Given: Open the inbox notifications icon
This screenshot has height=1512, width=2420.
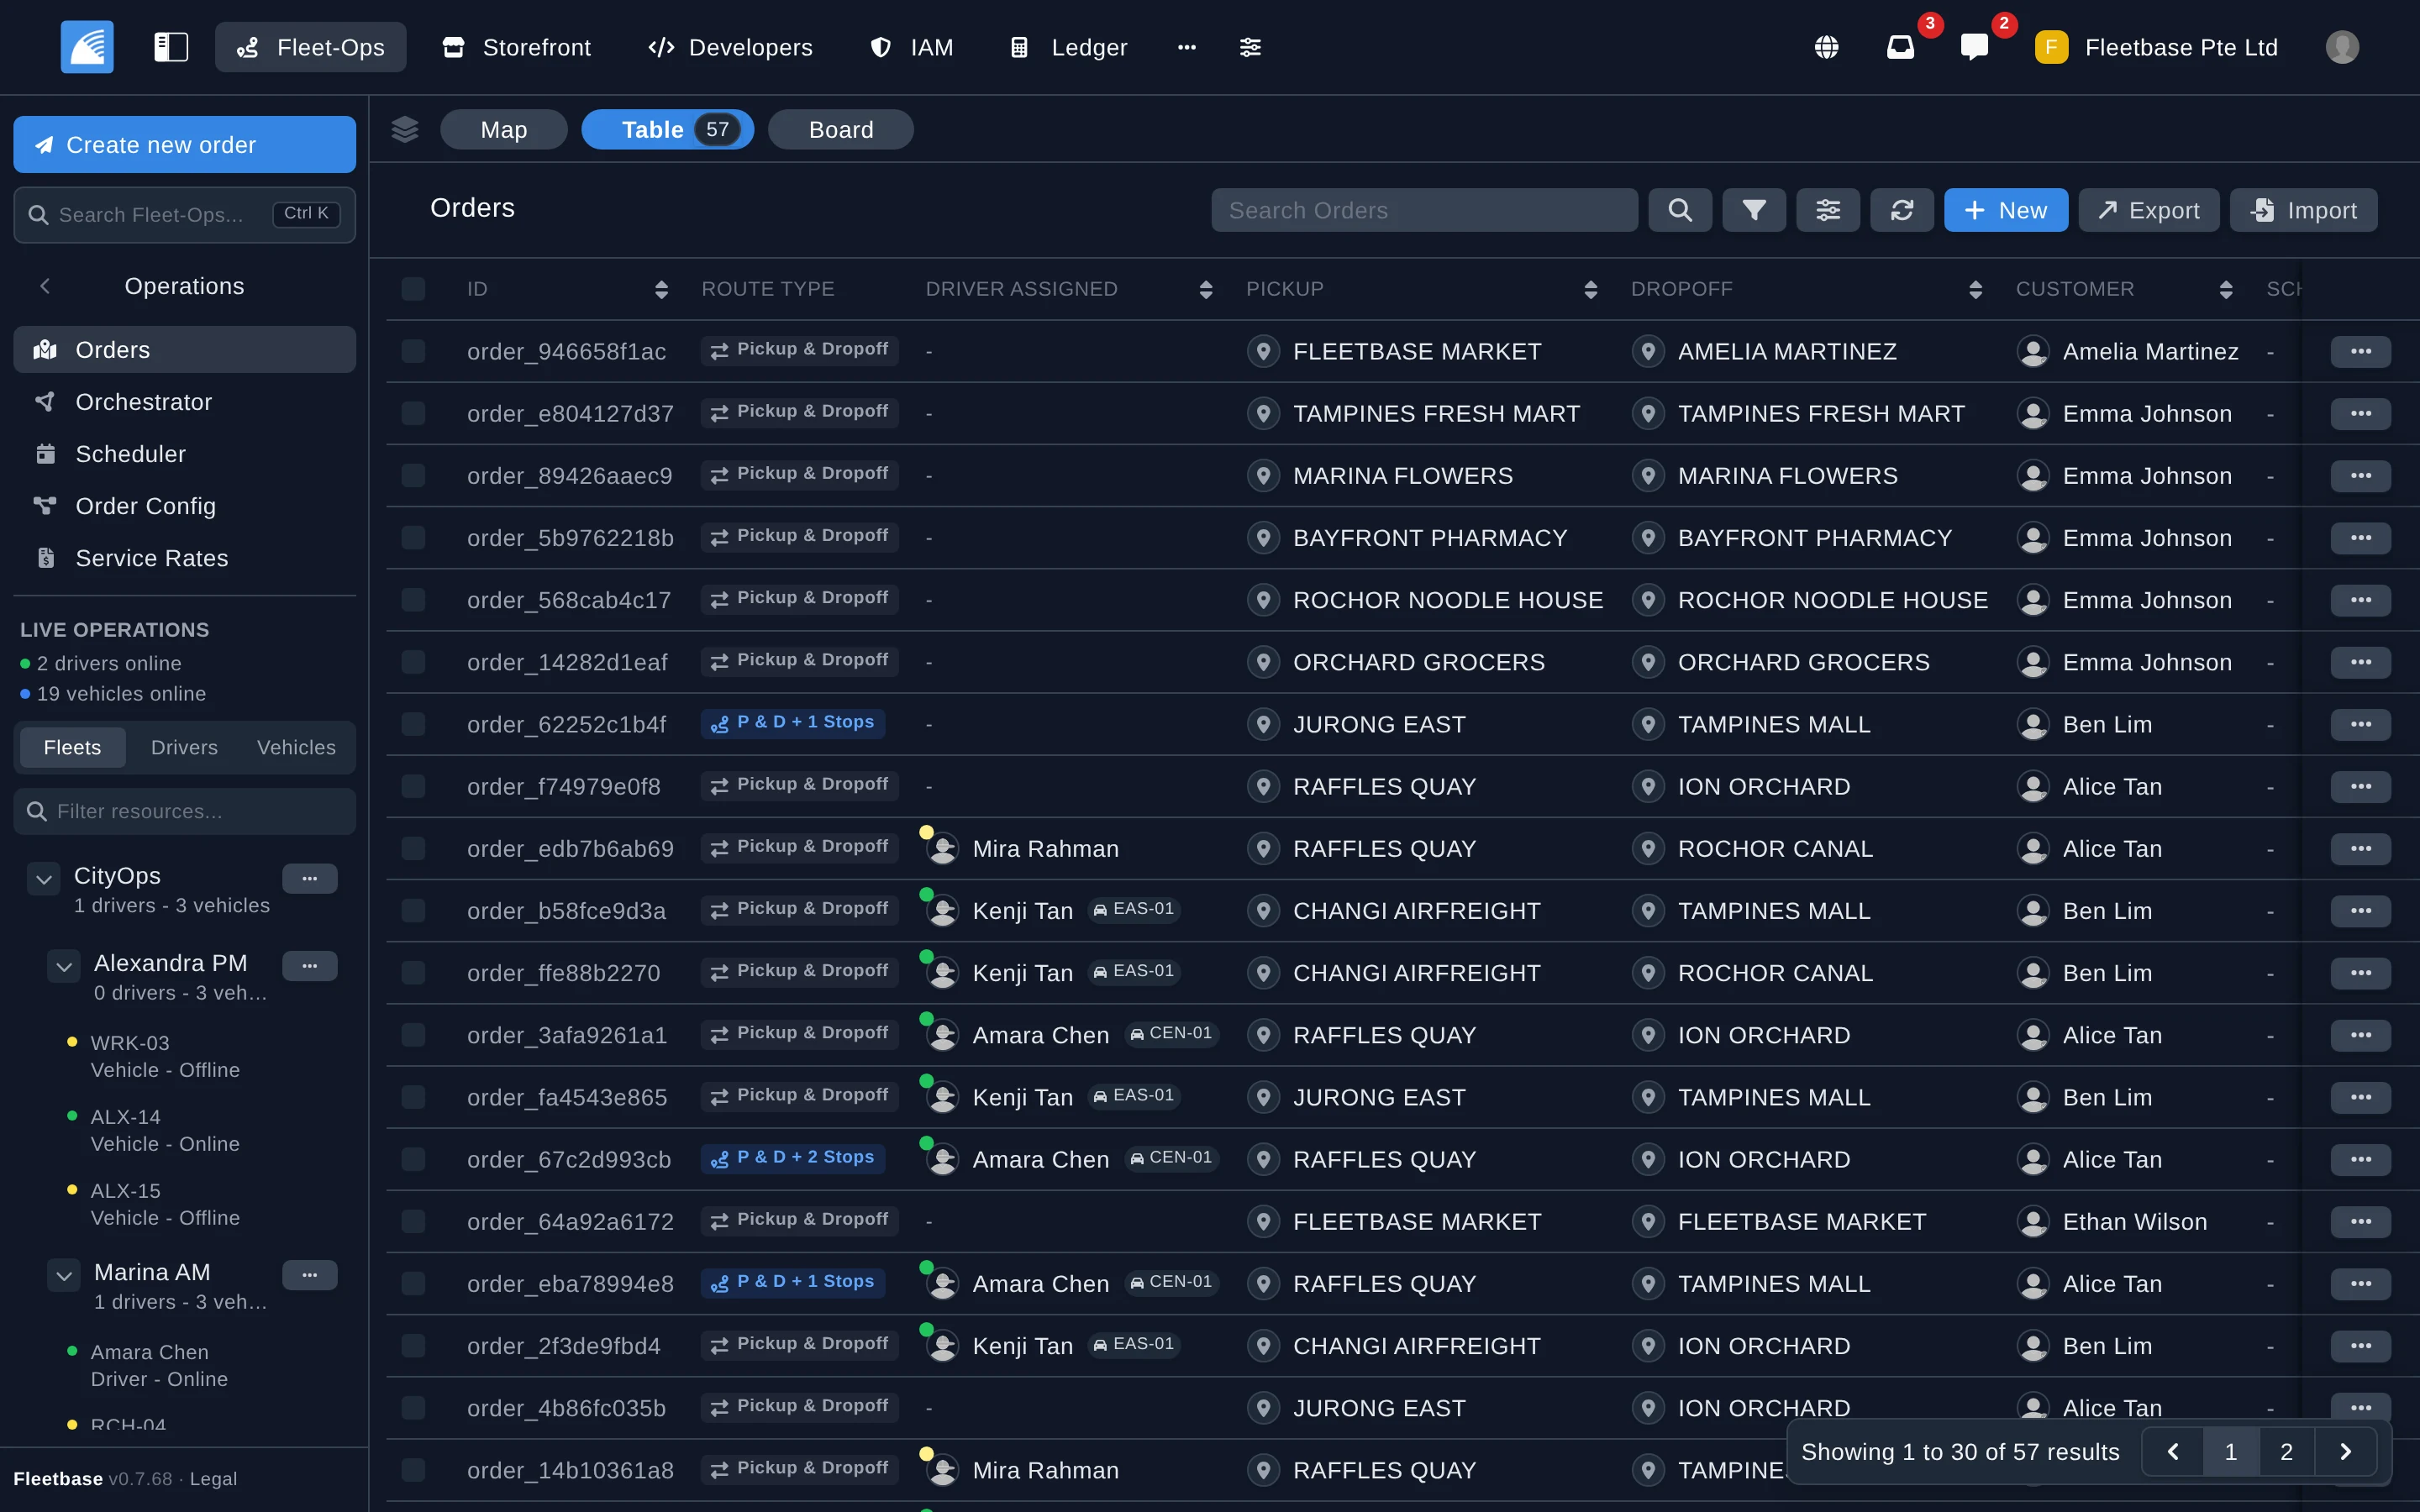Looking at the screenshot, I should coord(1900,47).
